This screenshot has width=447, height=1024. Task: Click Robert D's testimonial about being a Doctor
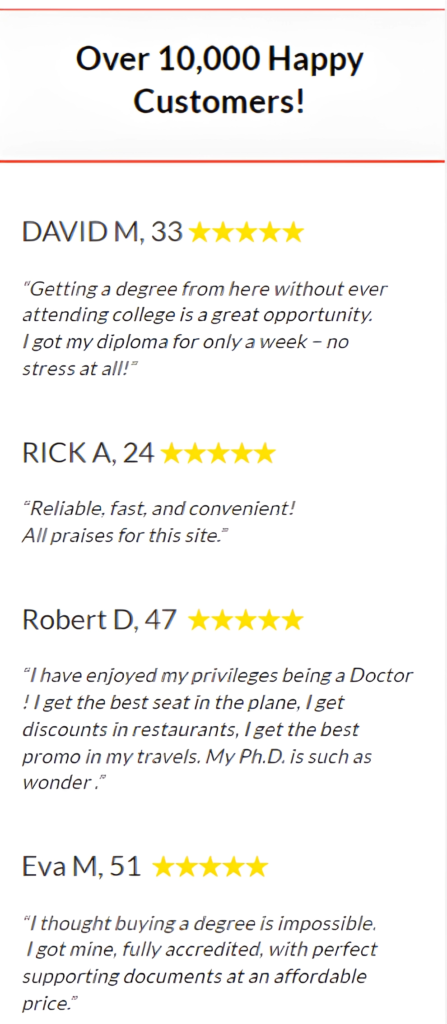(x=217, y=729)
